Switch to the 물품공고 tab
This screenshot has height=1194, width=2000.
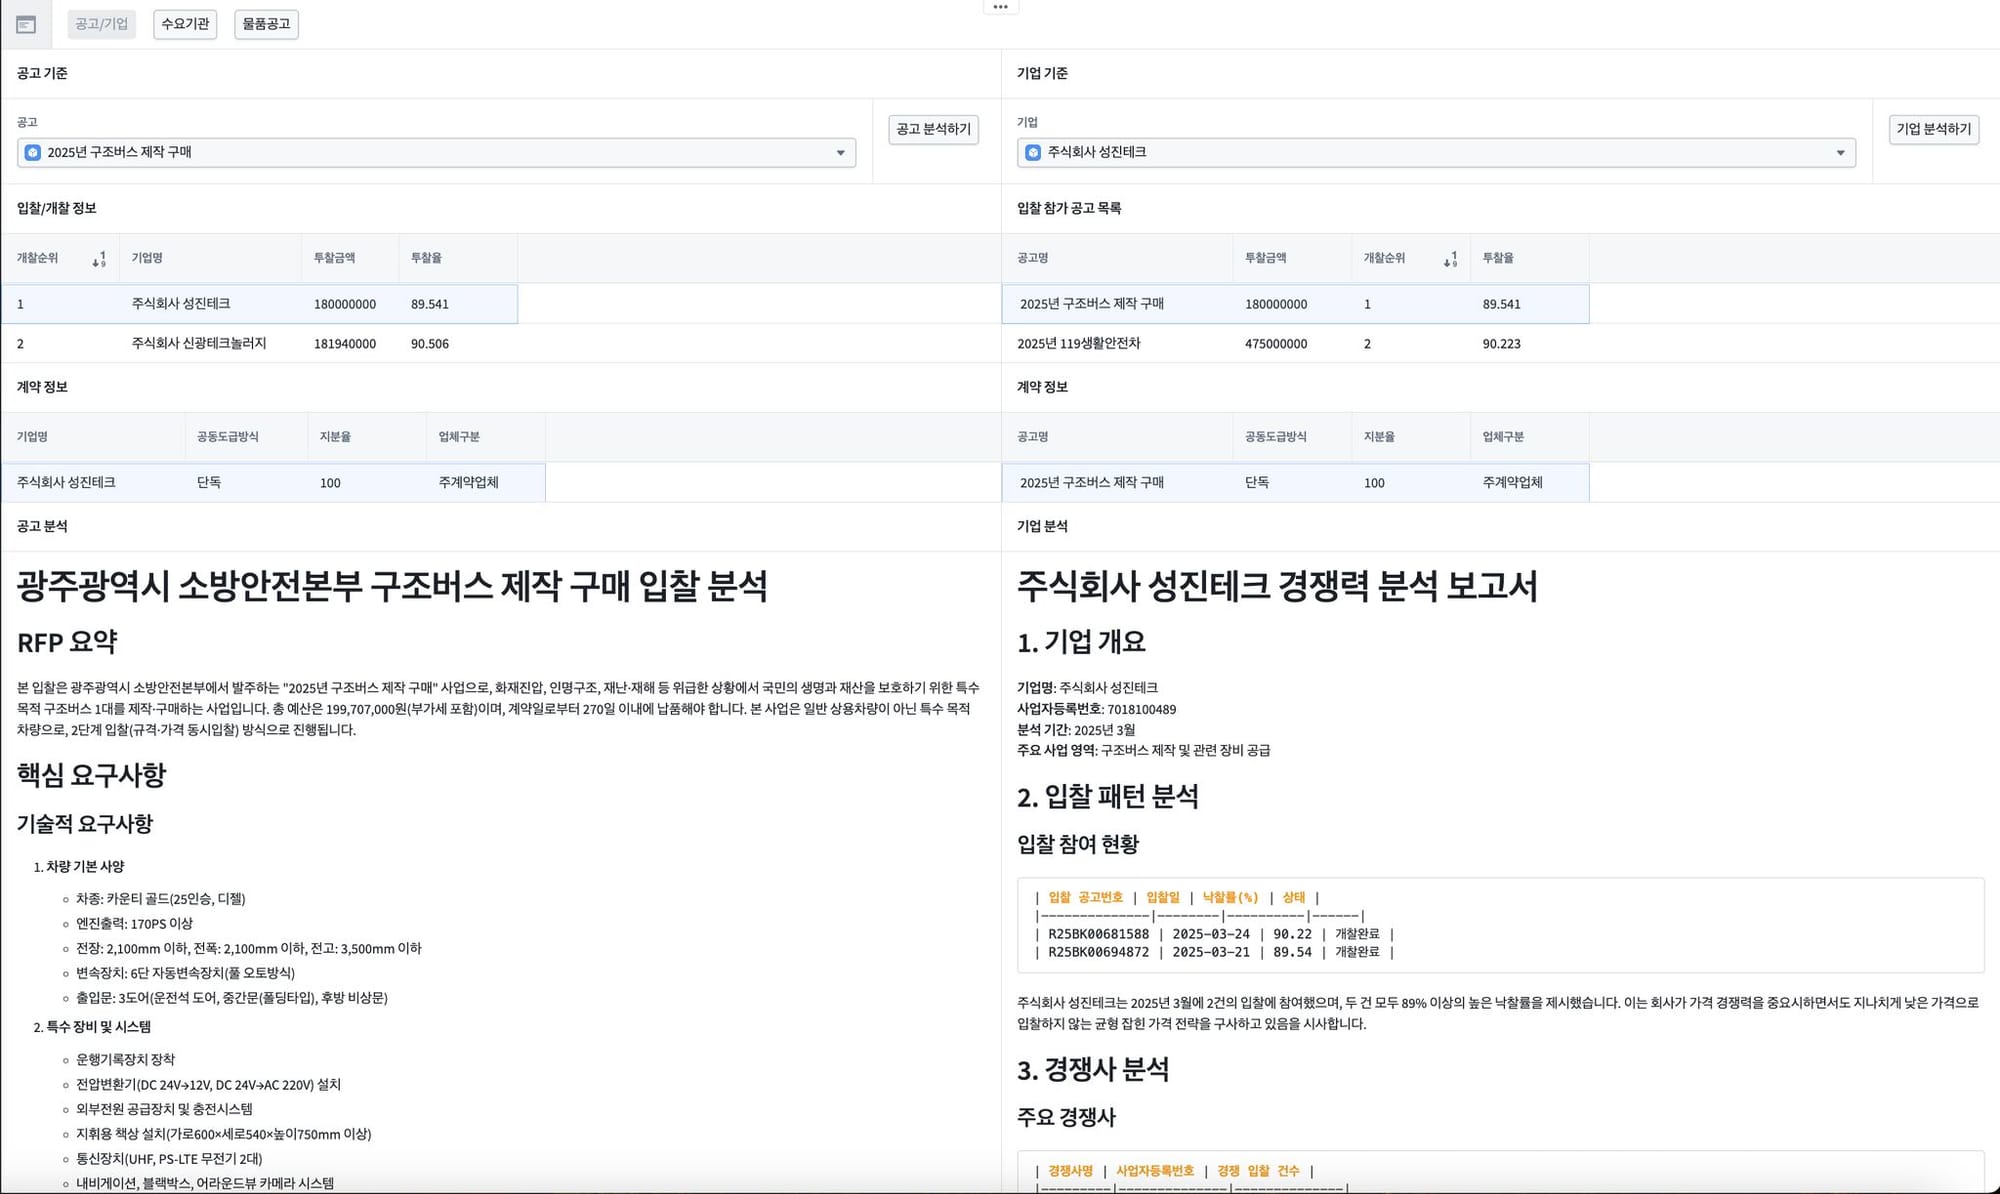click(266, 24)
